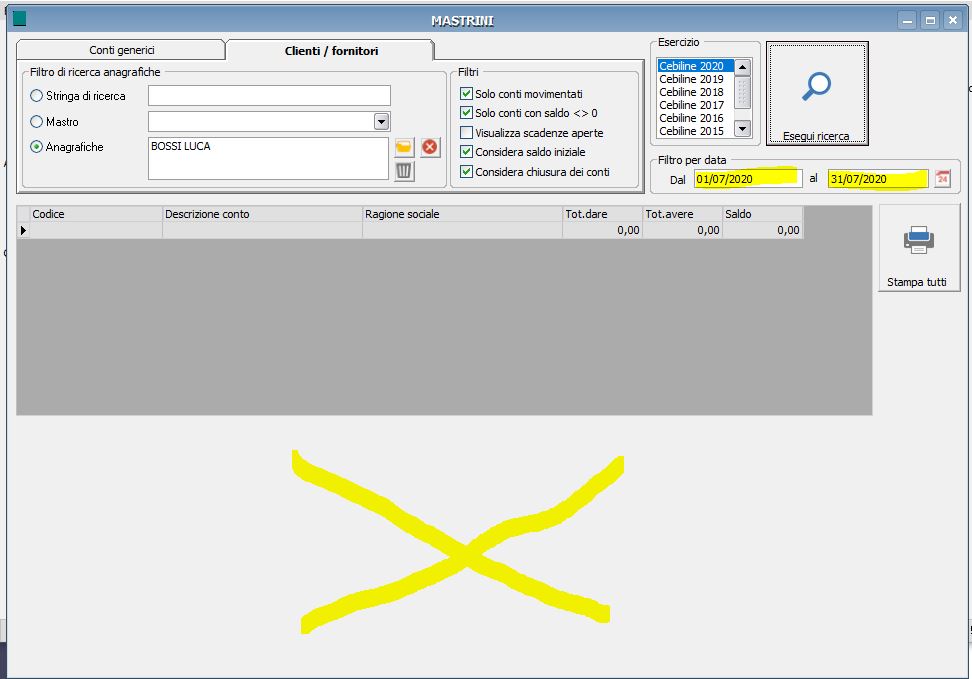Click the trash bin clear list icon
This screenshot has height=679, width=972.
(x=404, y=171)
